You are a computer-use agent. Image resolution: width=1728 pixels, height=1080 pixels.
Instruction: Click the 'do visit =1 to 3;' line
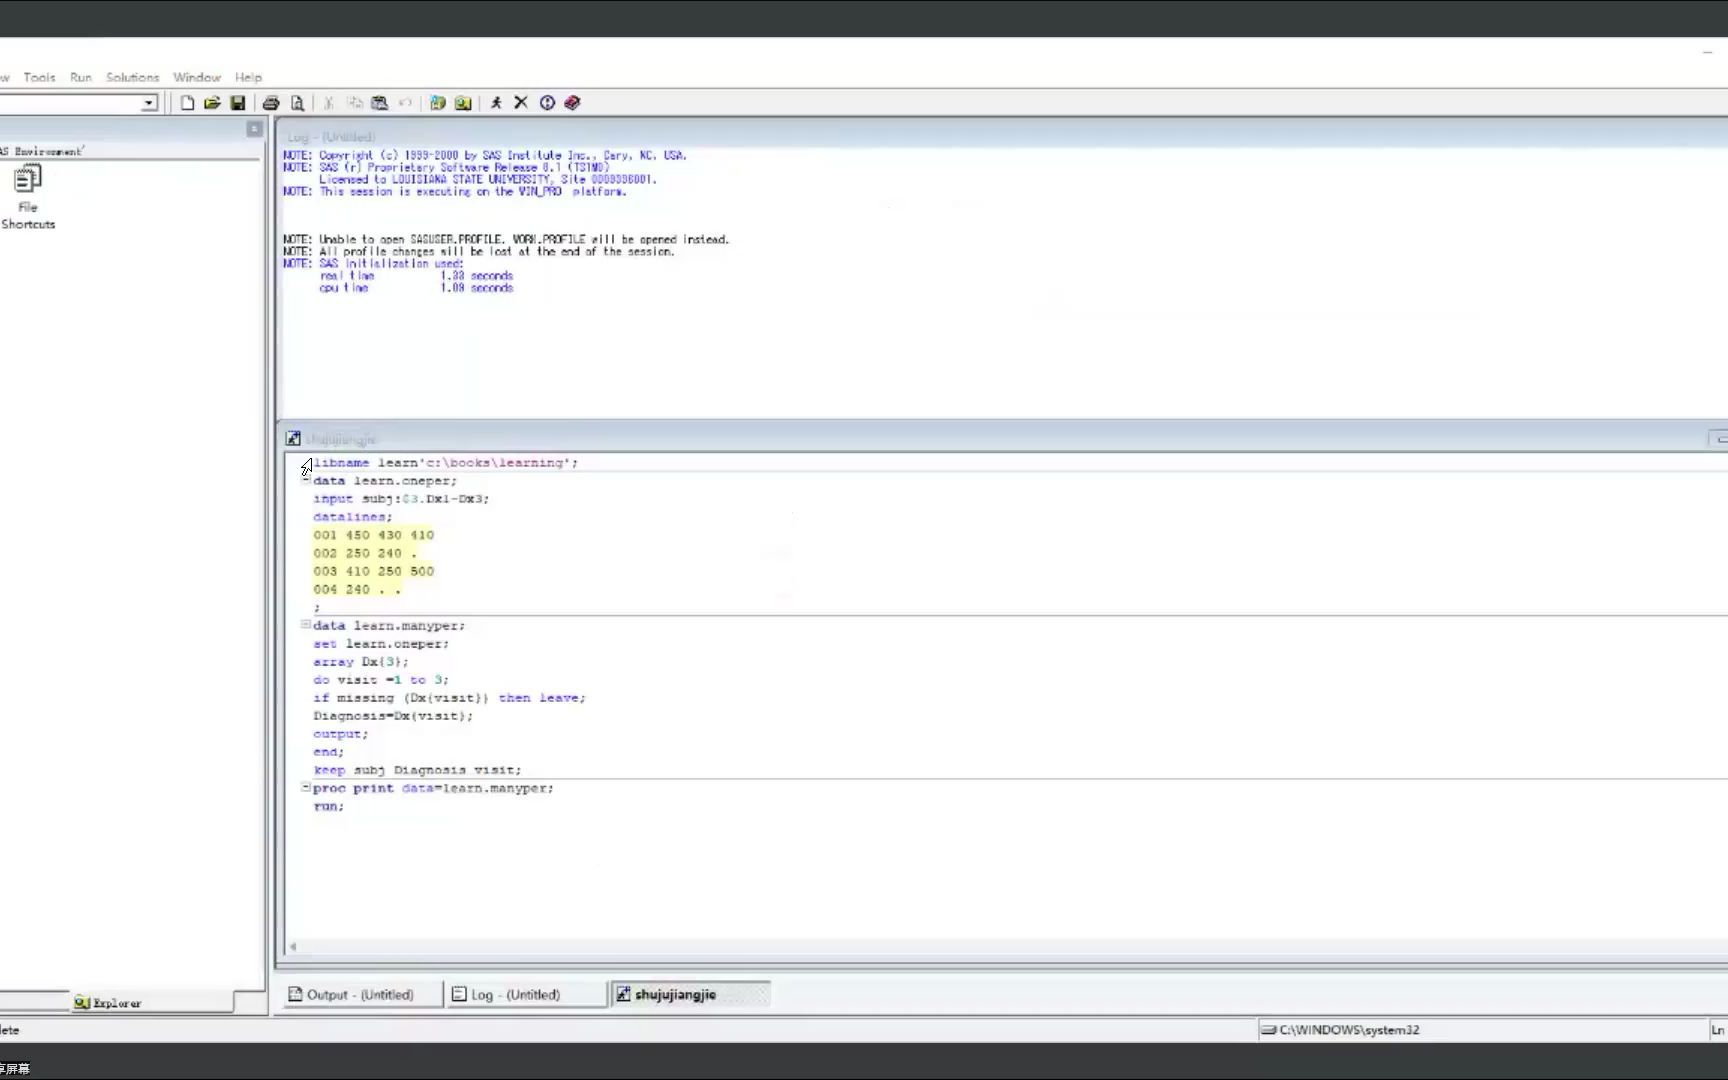click(x=381, y=680)
